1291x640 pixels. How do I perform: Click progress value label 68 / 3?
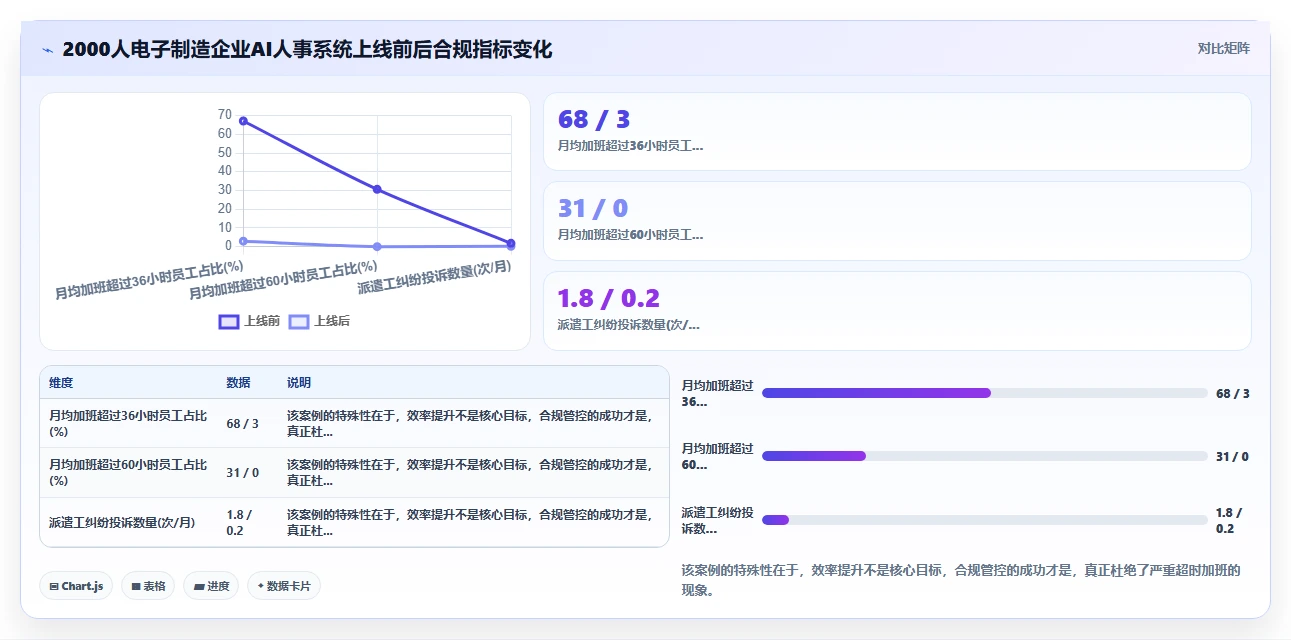pos(1233,393)
